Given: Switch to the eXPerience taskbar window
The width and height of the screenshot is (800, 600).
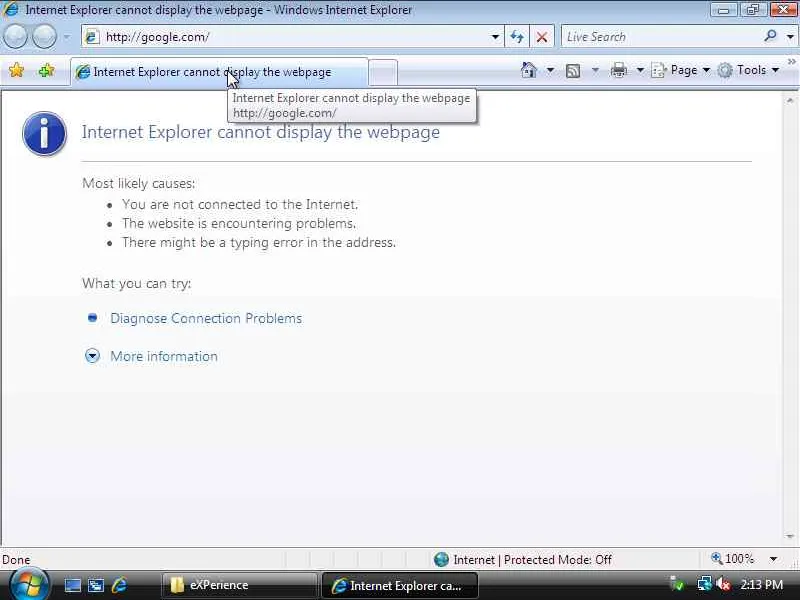Looking at the screenshot, I should pyautogui.click(x=240, y=585).
